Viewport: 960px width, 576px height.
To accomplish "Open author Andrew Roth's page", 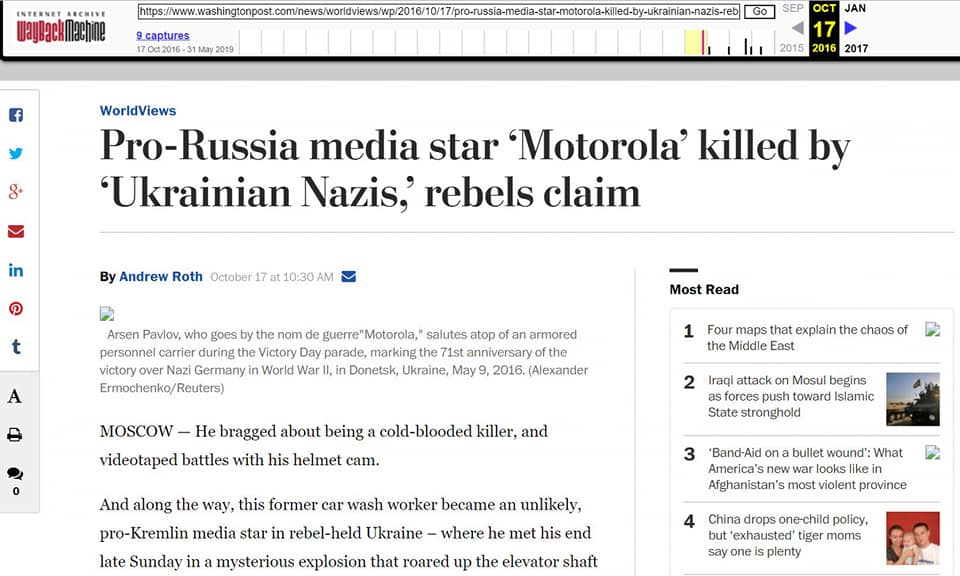I will 160,277.
